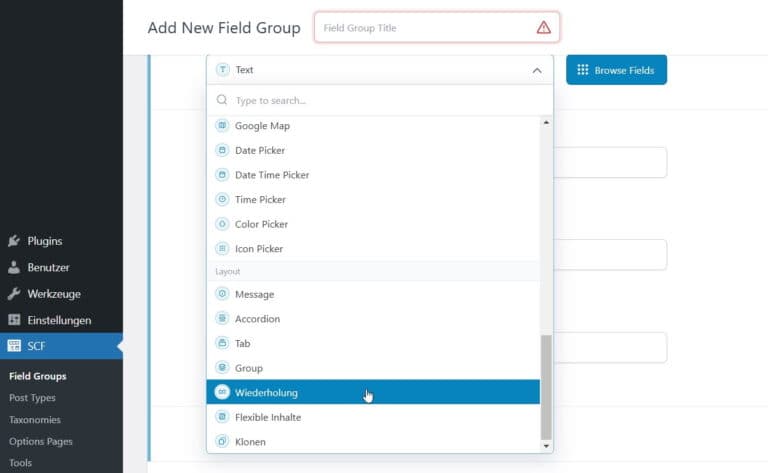This screenshot has height=473, width=768.
Task: Select Group layout field
Action: click(x=373, y=367)
